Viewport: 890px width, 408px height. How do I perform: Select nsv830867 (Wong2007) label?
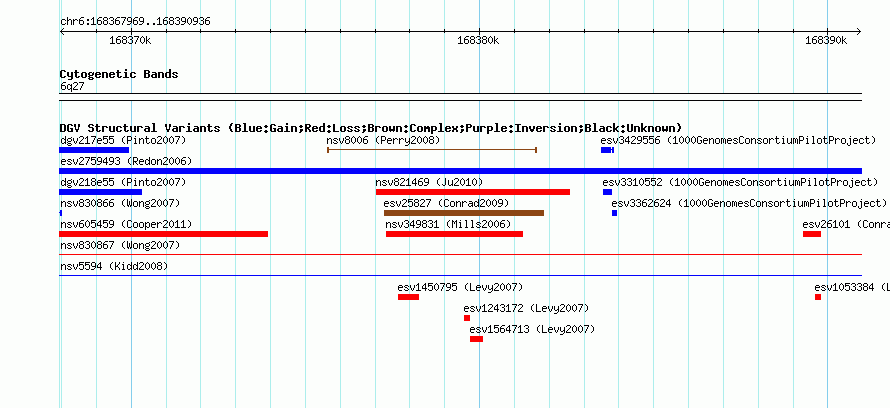point(120,245)
